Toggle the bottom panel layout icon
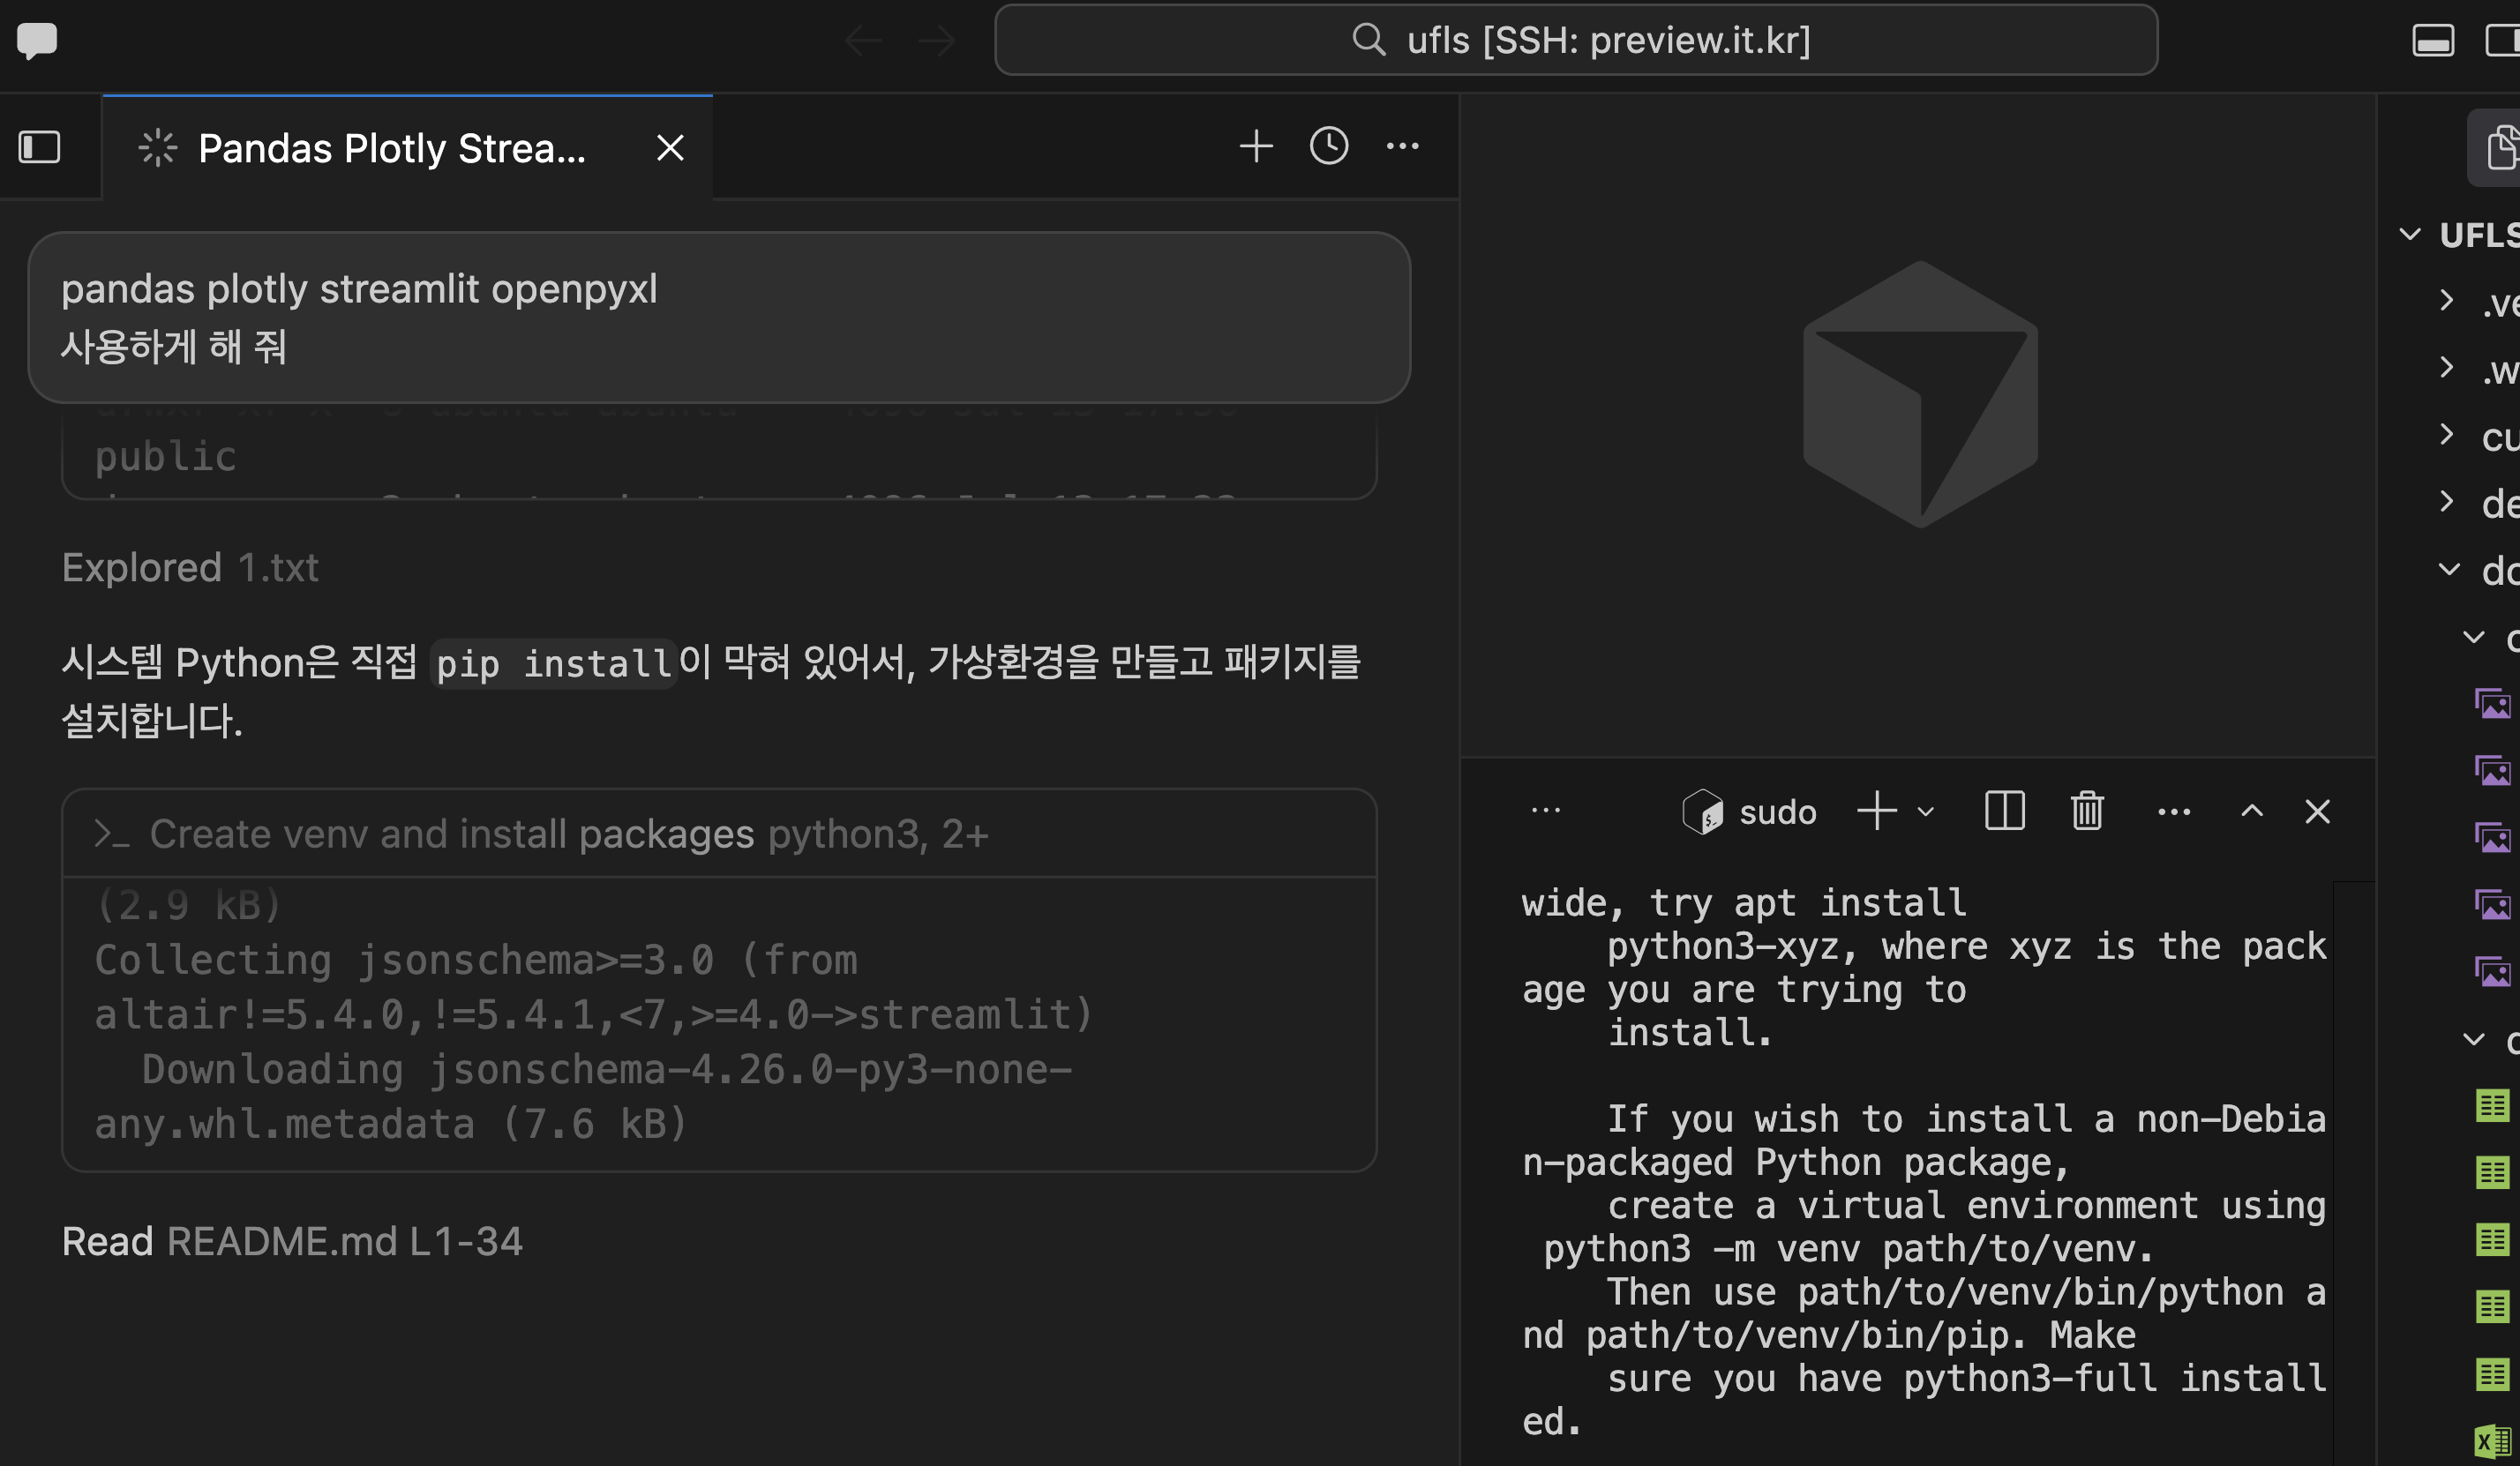Image resolution: width=2520 pixels, height=1466 pixels. (2432, 40)
